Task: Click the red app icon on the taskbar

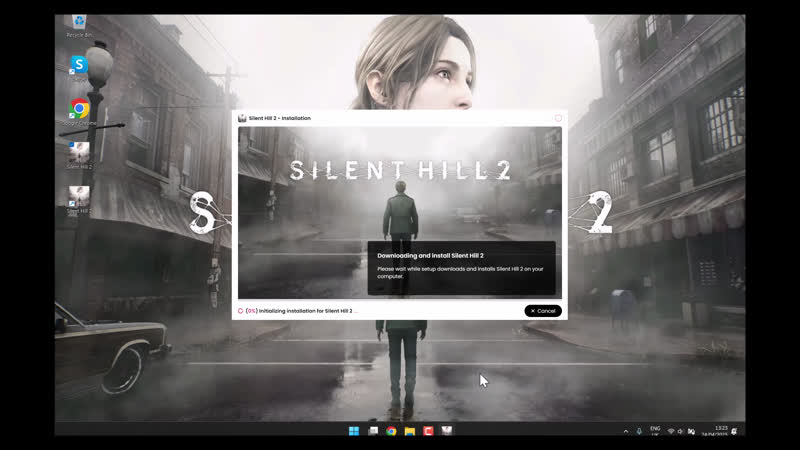Action: click(428, 431)
